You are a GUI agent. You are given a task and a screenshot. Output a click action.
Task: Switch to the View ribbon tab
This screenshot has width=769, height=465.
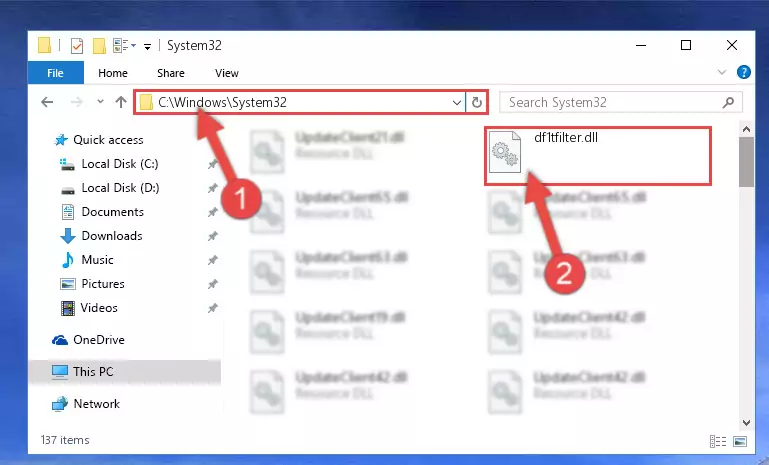point(227,73)
